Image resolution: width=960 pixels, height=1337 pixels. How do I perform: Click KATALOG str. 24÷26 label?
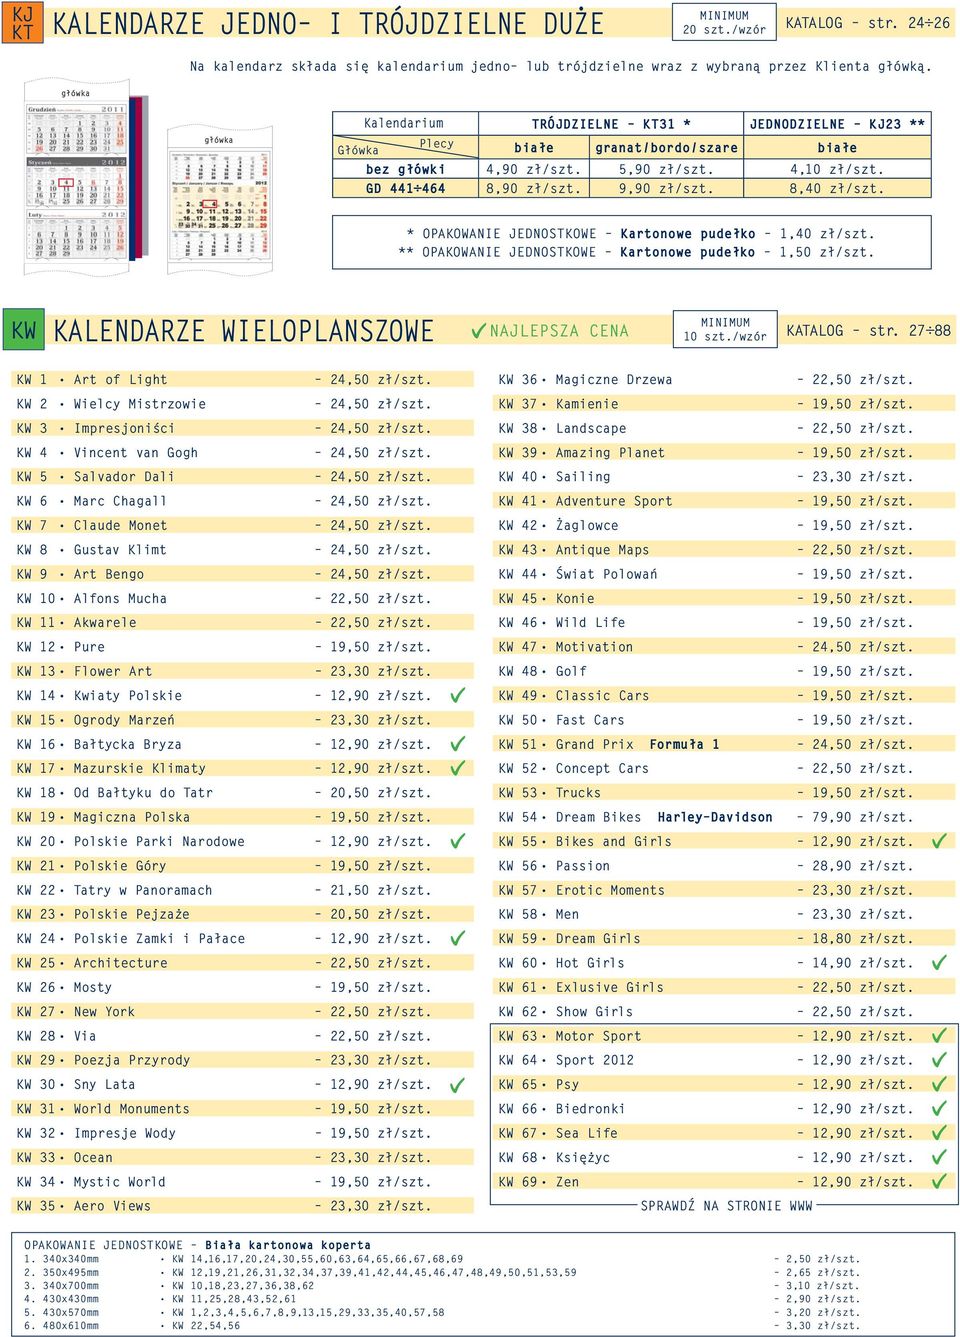(x=868, y=23)
